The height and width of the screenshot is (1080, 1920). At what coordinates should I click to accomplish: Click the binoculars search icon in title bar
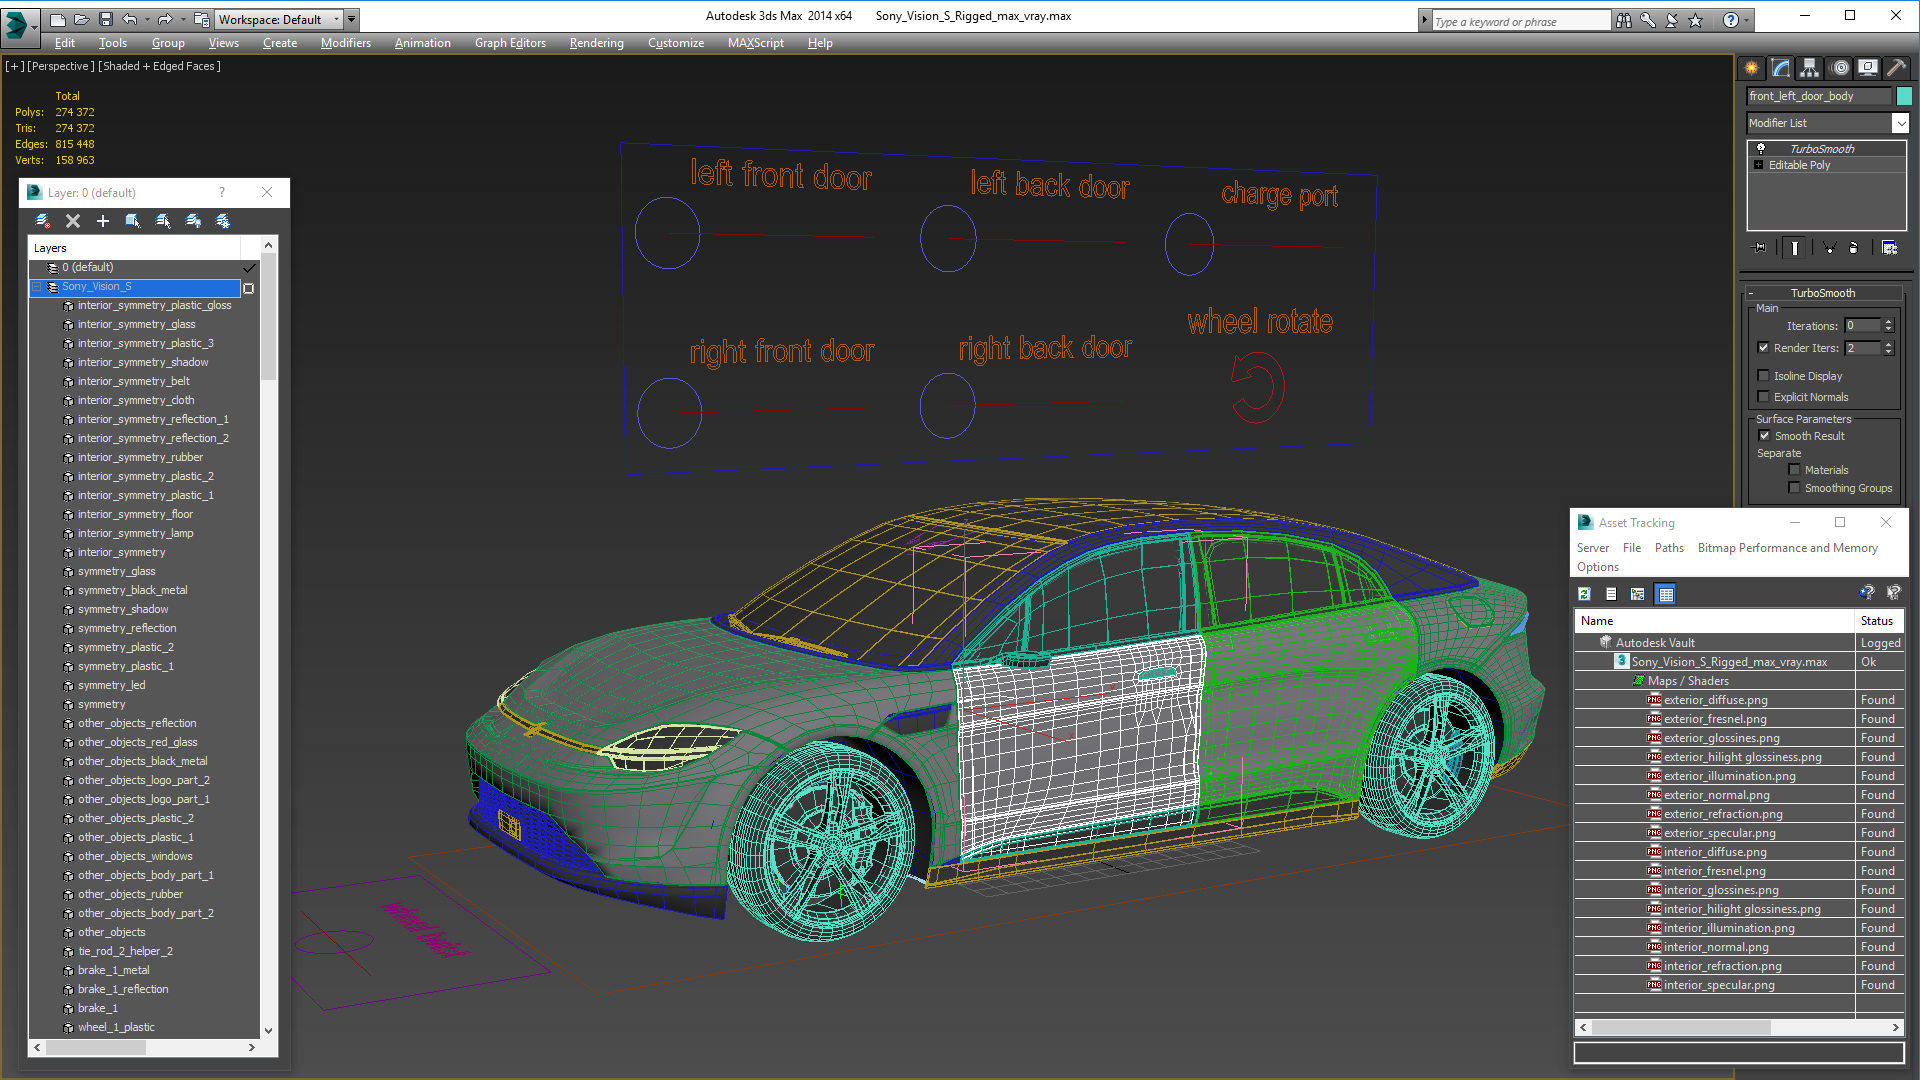tap(1623, 20)
